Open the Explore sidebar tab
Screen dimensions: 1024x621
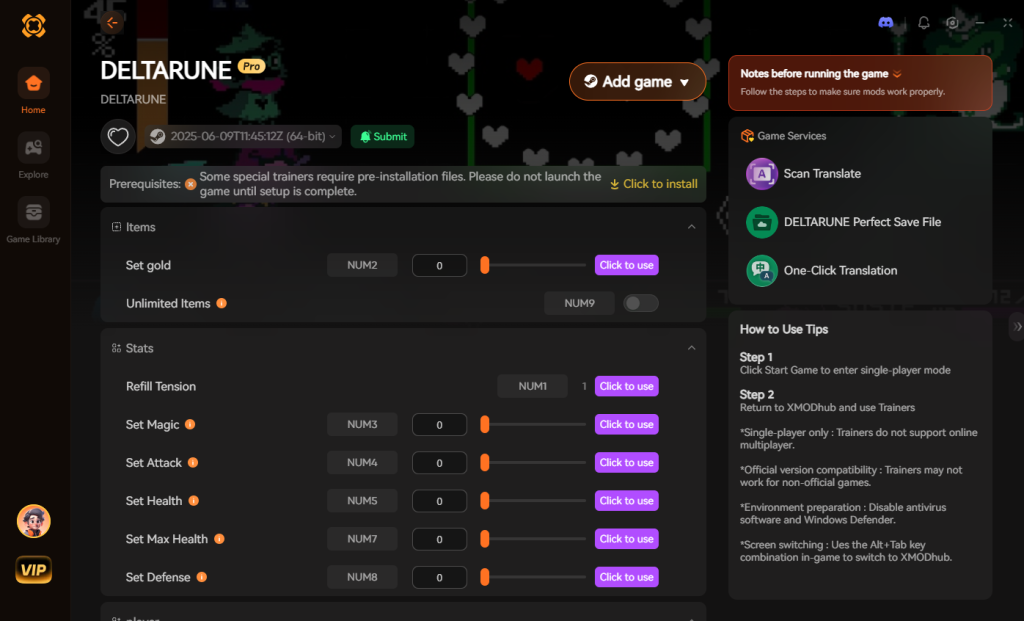point(33,156)
